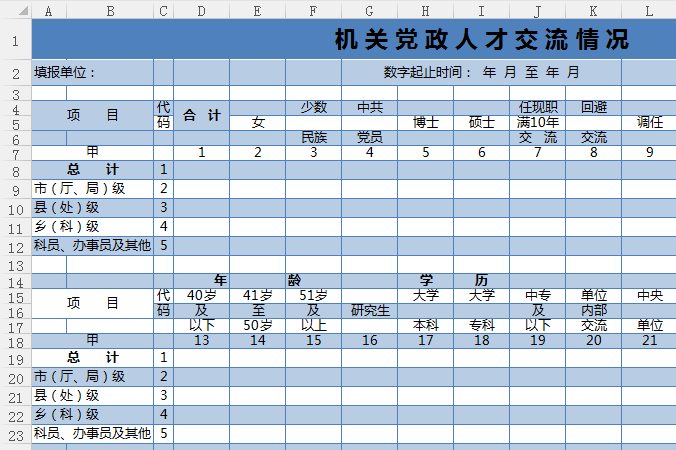Viewport: 676px width, 450px height.
Task: Select row 14 header
Action: pos(15,281)
